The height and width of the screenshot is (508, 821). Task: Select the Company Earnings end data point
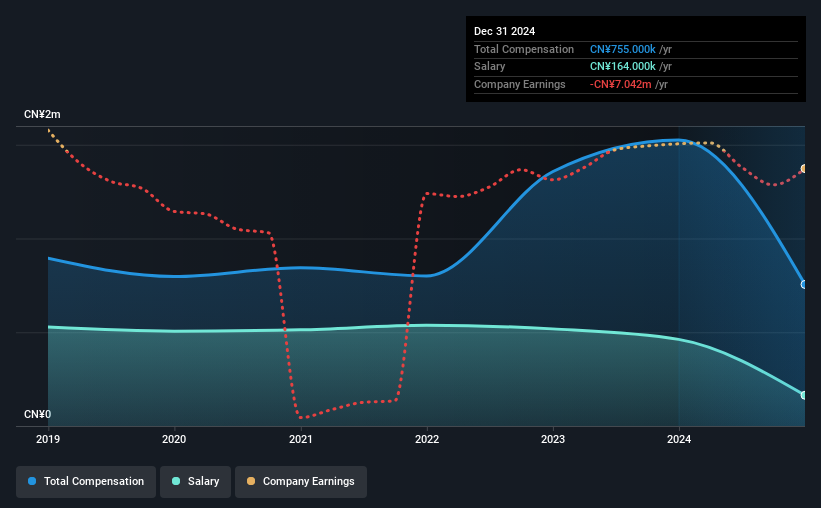click(804, 169)
